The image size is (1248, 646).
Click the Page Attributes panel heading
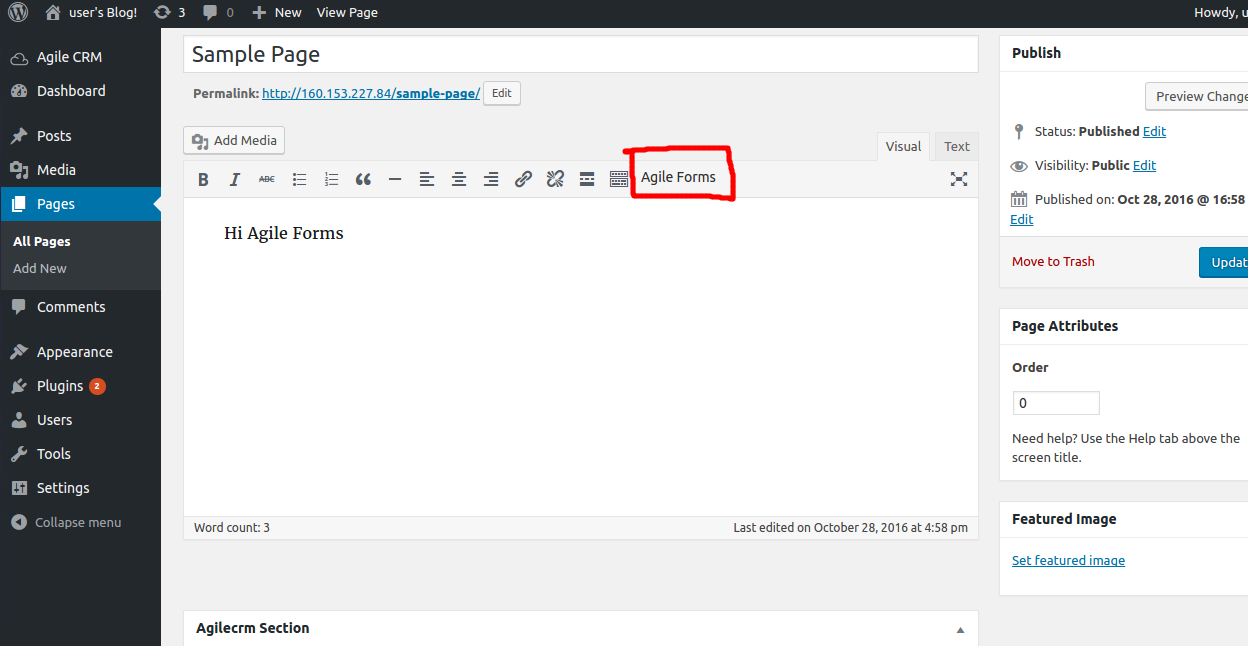(x=1065, y=326)
